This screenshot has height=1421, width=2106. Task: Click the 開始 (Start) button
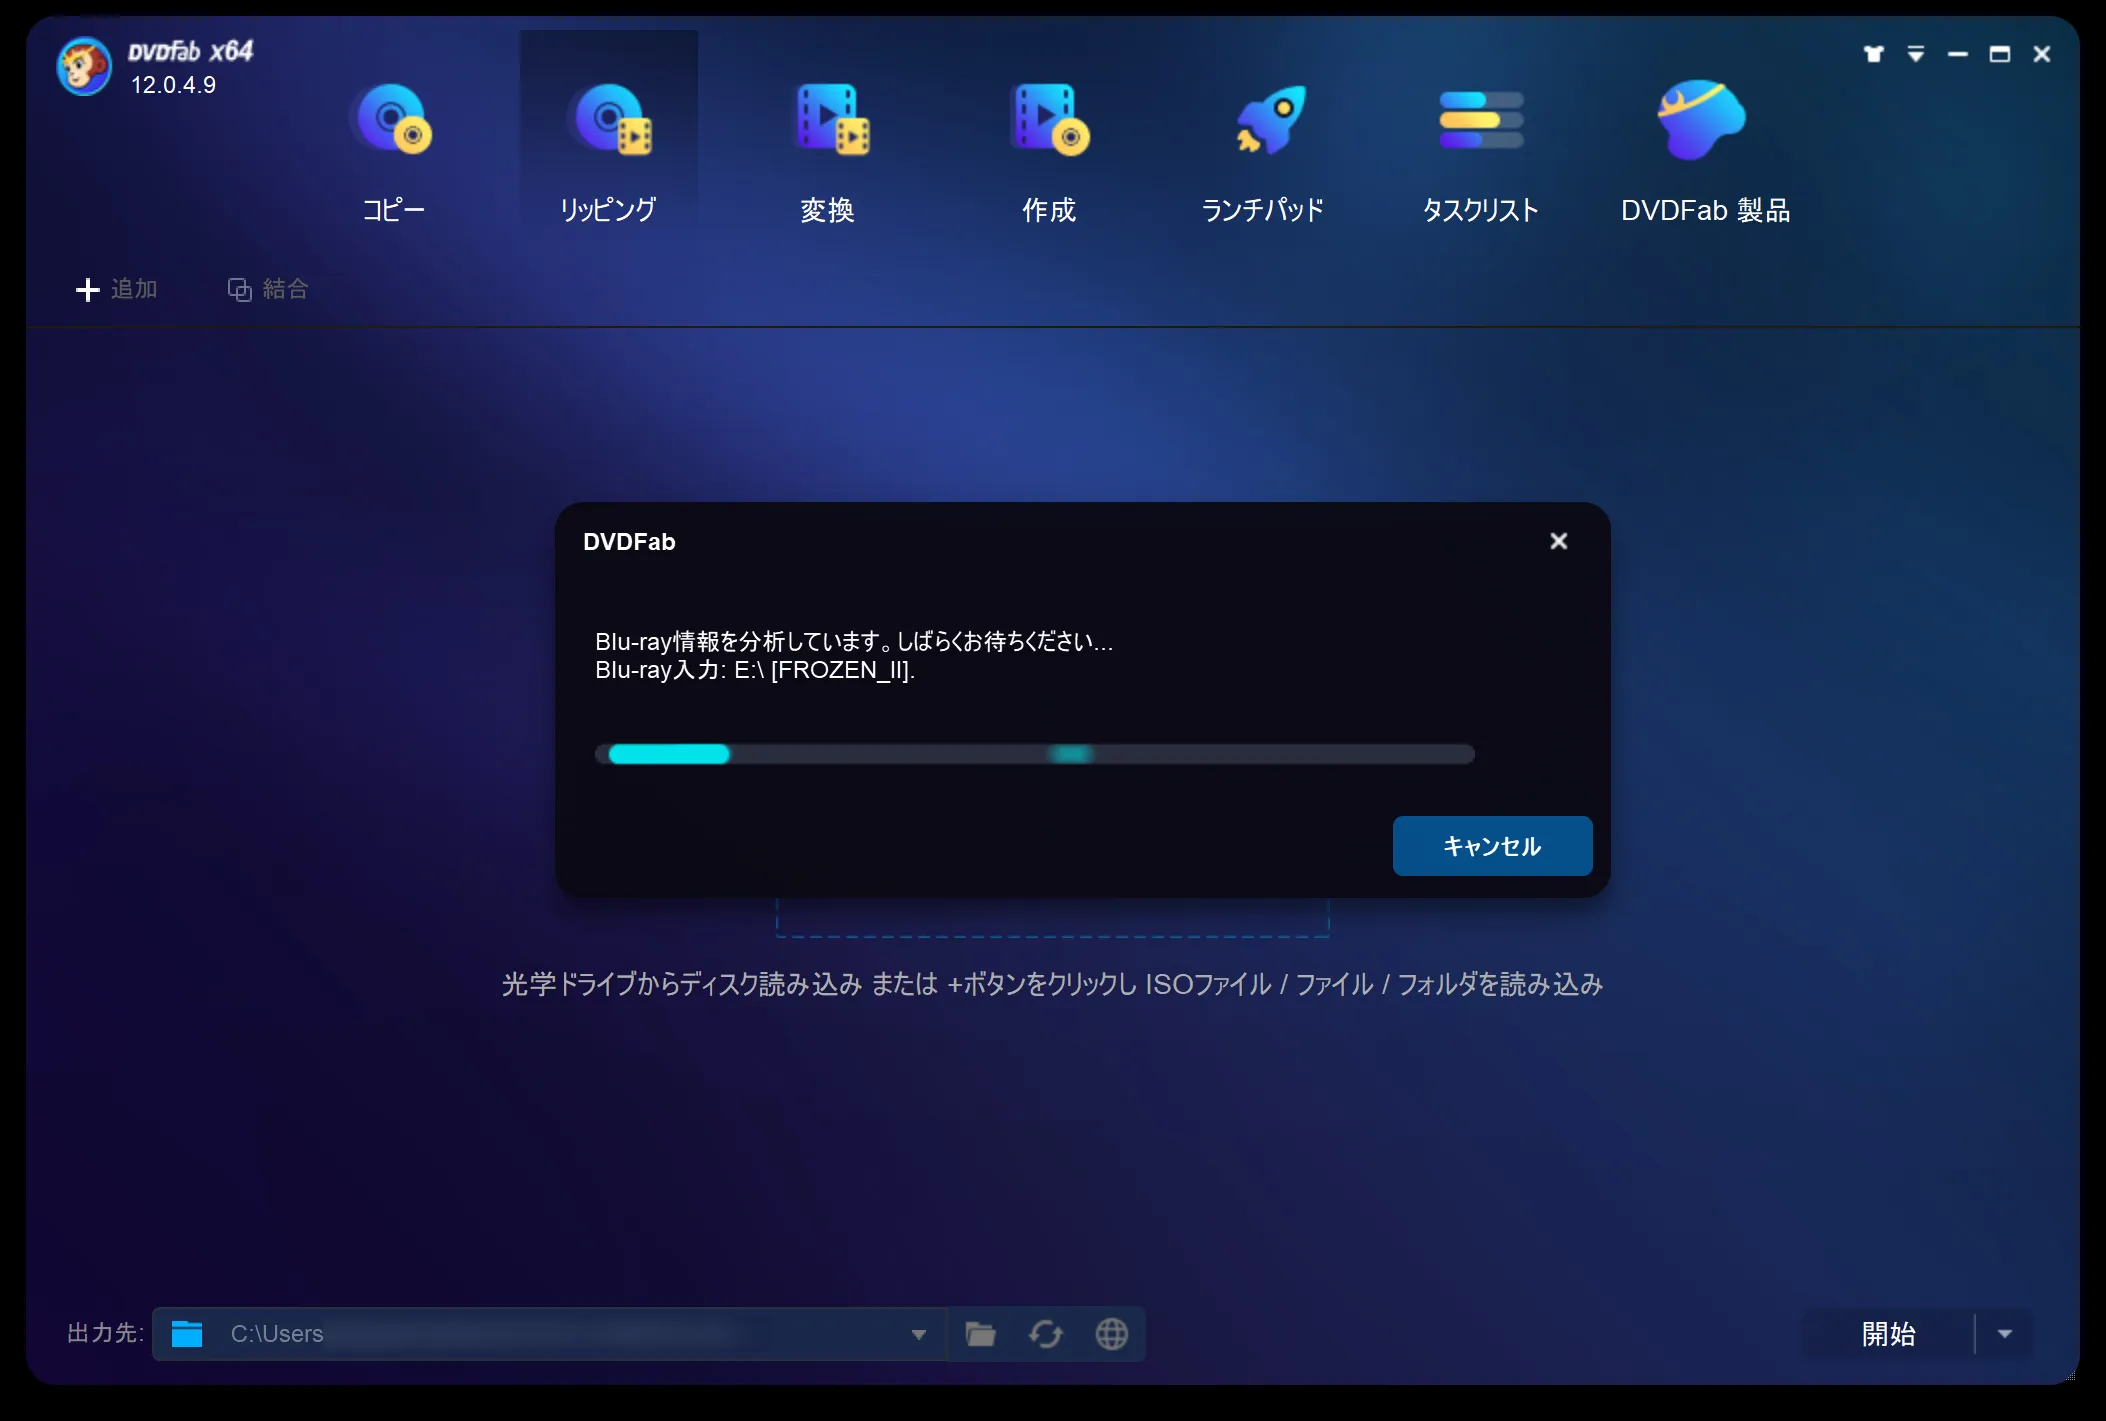[x=1888, y=1333]
